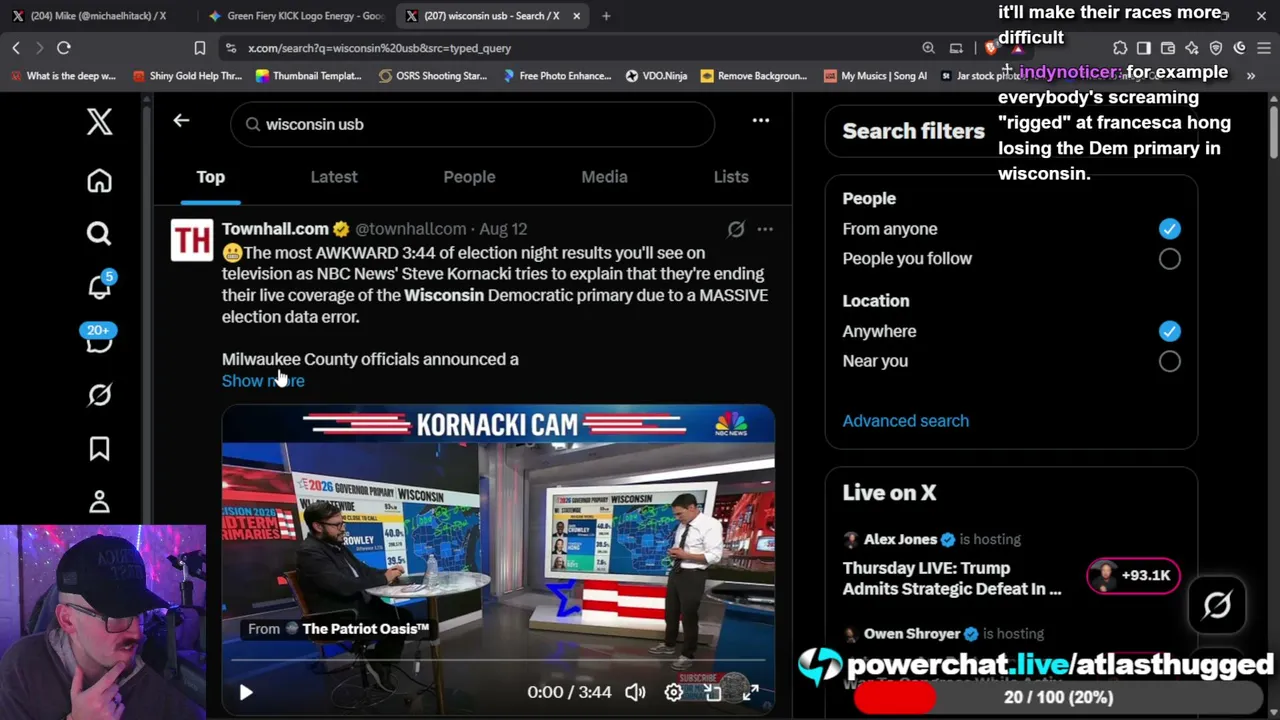This screenshot has height=720, width=1280.
Task: Open Townhall.com profile name
Action: pyautogui.click(x=275, y=229)
